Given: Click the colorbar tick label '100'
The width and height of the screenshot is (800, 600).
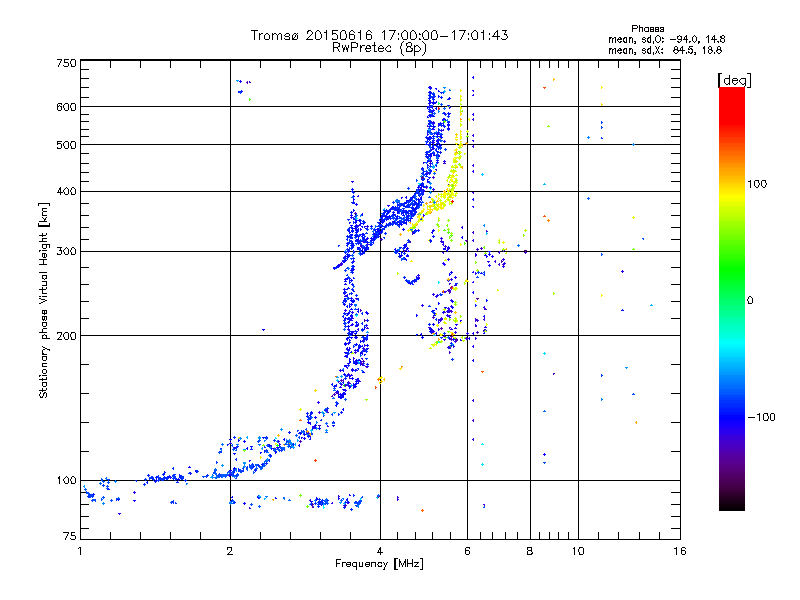Looking at the screenshot, I should 757,184.
